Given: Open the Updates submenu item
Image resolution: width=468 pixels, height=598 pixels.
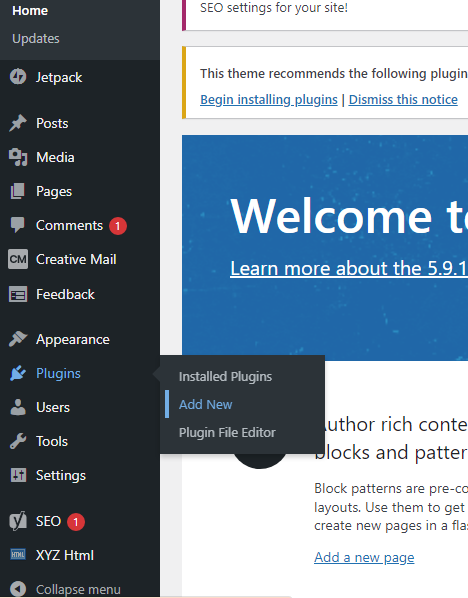Looking at the screenshot, I should coord(36,39).
